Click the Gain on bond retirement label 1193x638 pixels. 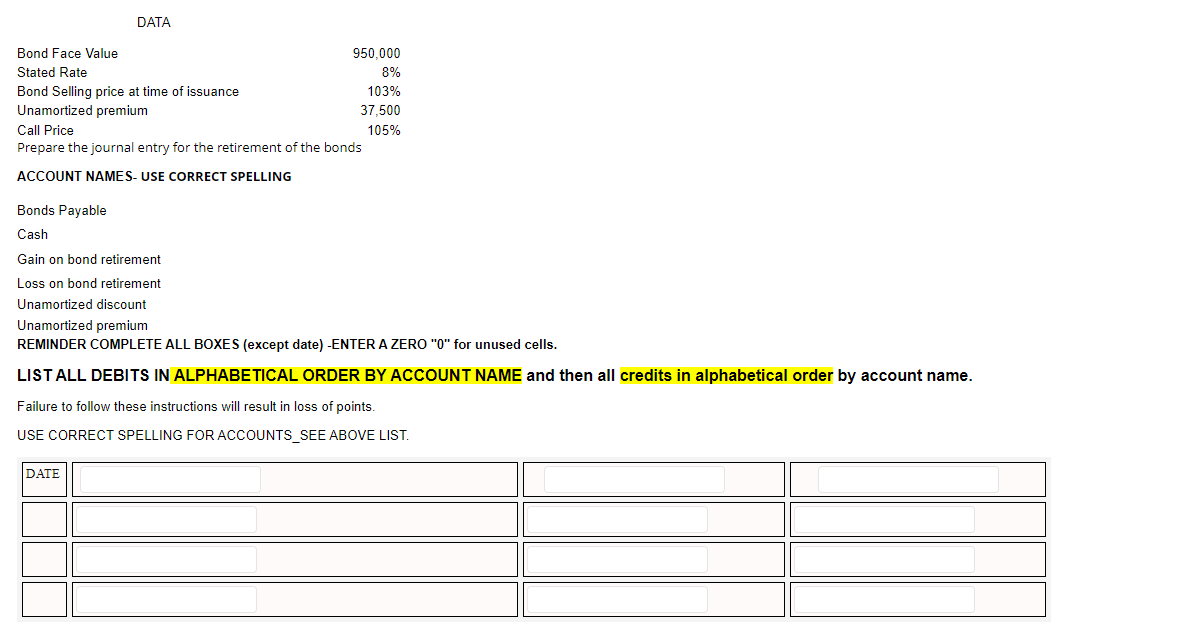pos(88,259)
